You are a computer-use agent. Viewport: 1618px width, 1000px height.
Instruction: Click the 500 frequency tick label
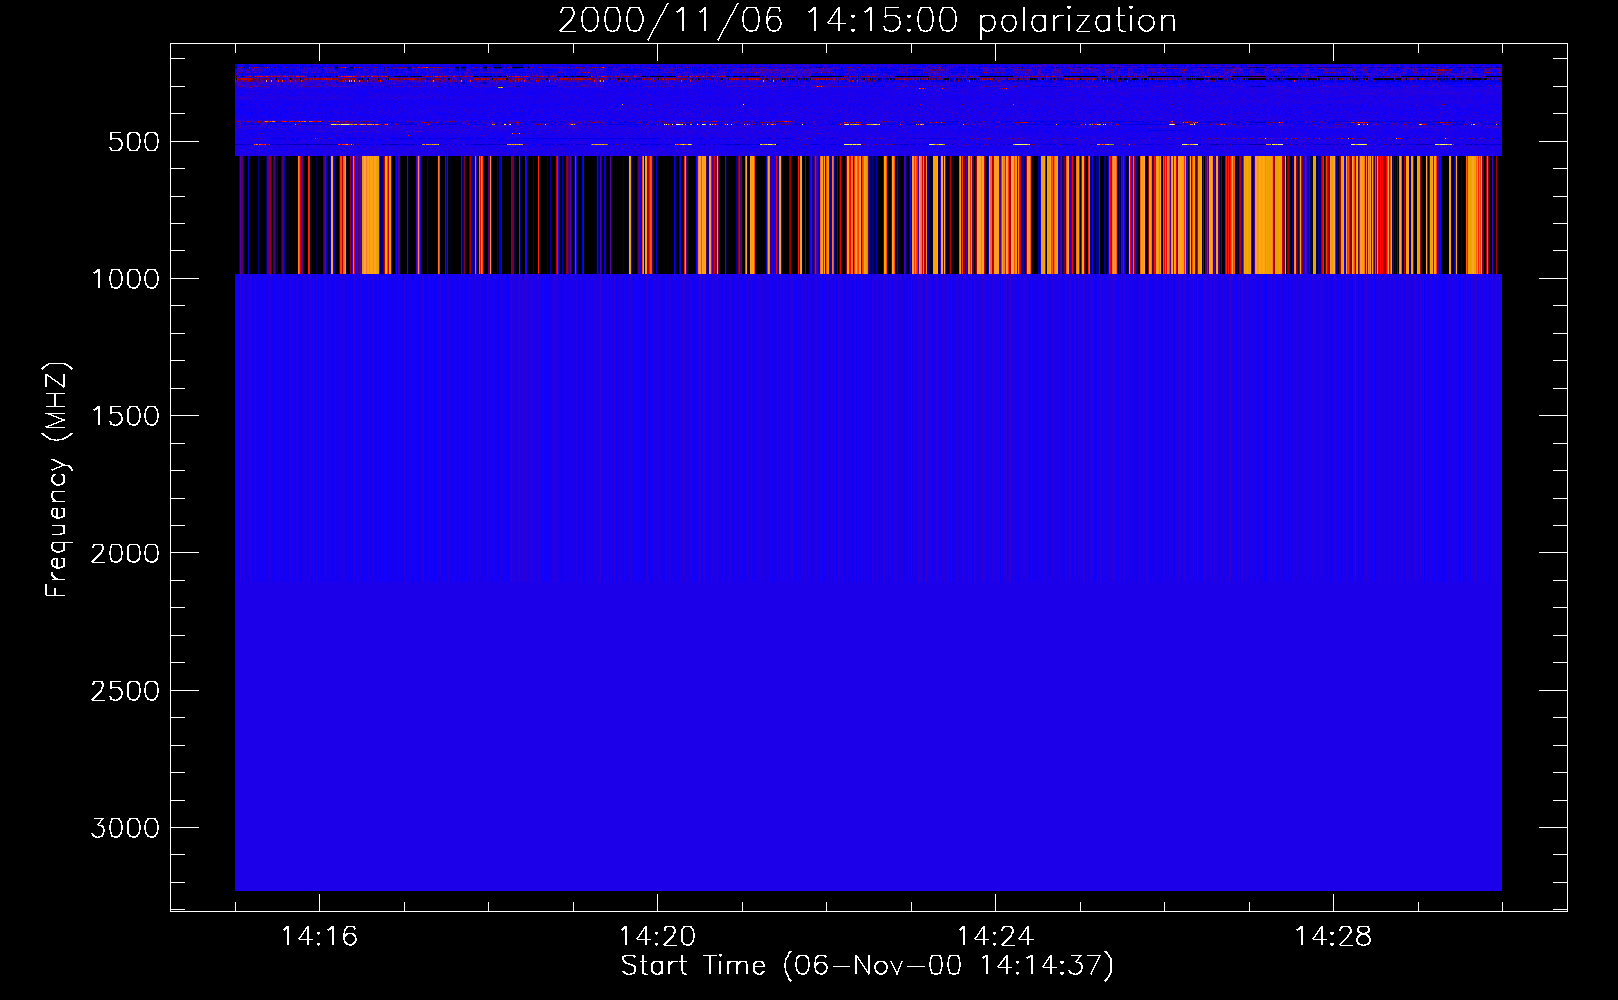(134, 142)
